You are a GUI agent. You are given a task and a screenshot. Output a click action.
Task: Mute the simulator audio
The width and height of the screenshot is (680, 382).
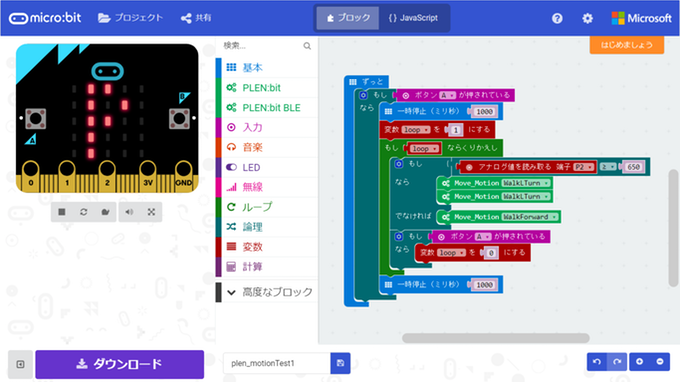129,212
